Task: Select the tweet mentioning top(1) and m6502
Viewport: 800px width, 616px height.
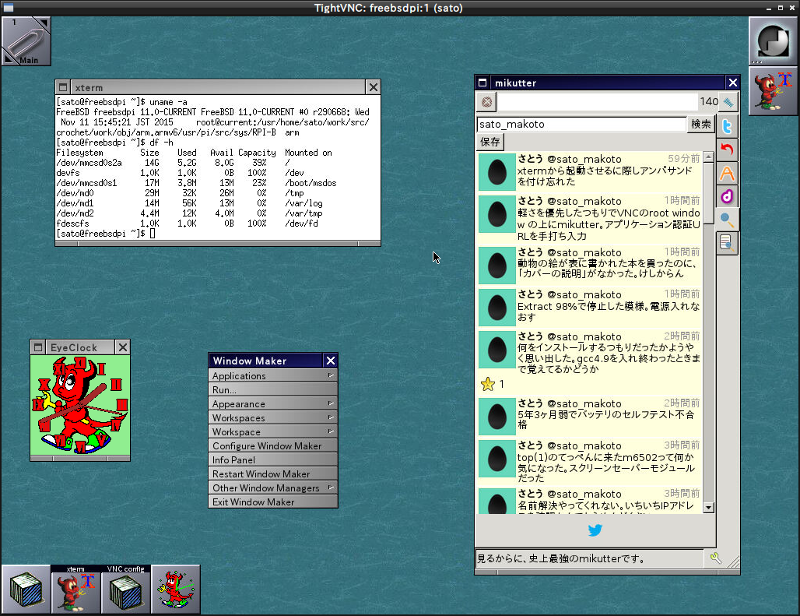Action: [589, 461]
